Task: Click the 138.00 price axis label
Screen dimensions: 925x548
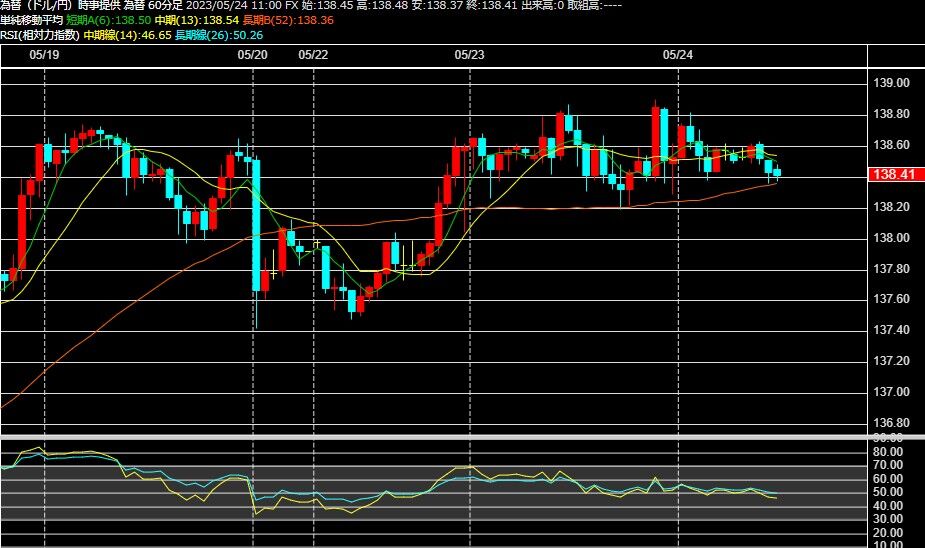Action: tap(891, 238)
